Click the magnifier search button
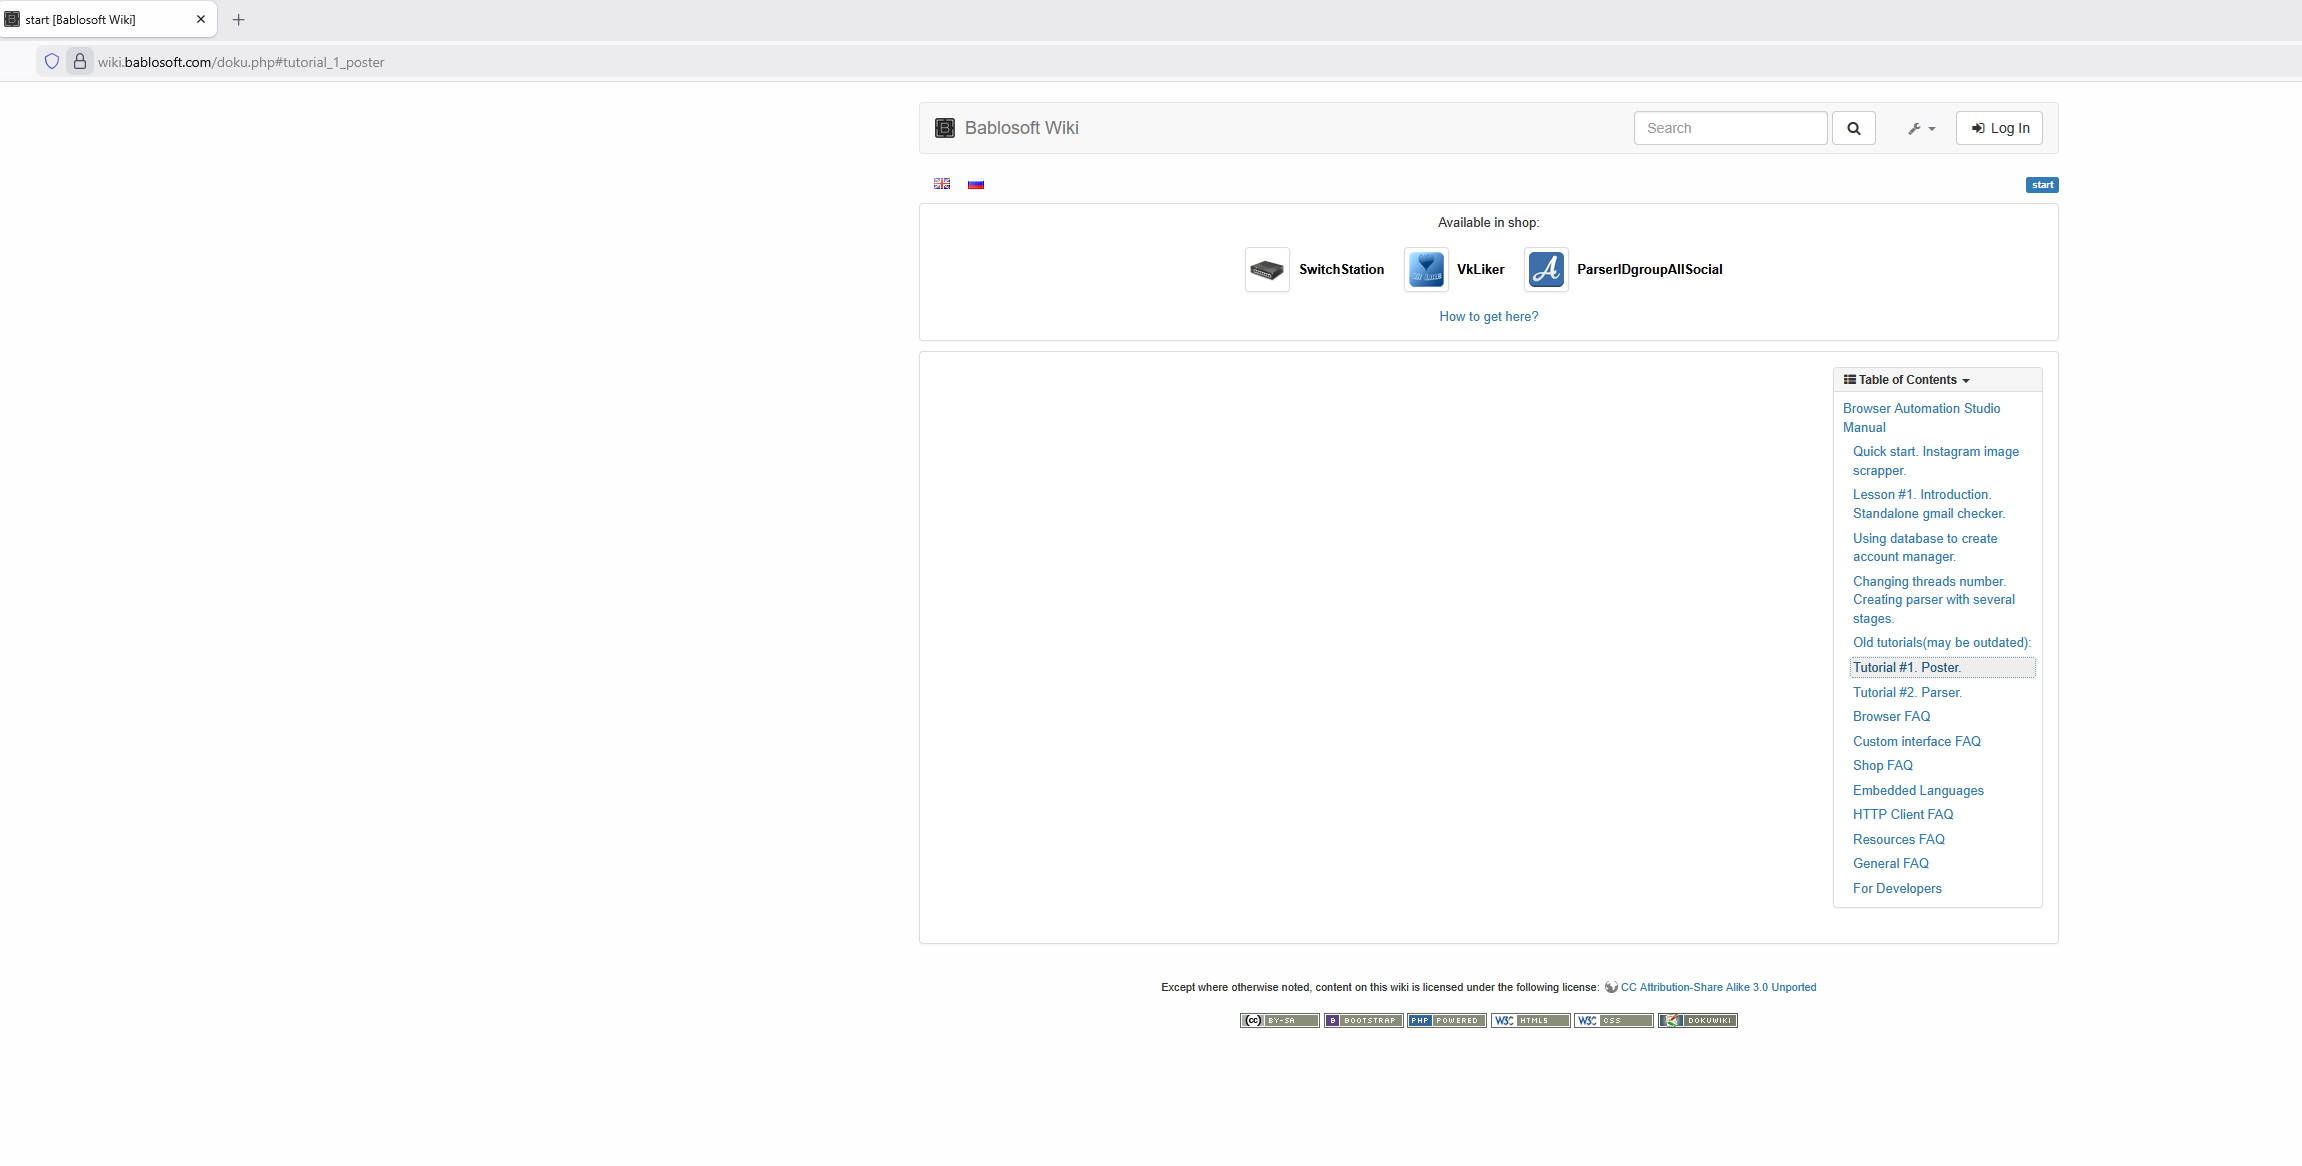2302x1166 pixels. coord(1853,128)
